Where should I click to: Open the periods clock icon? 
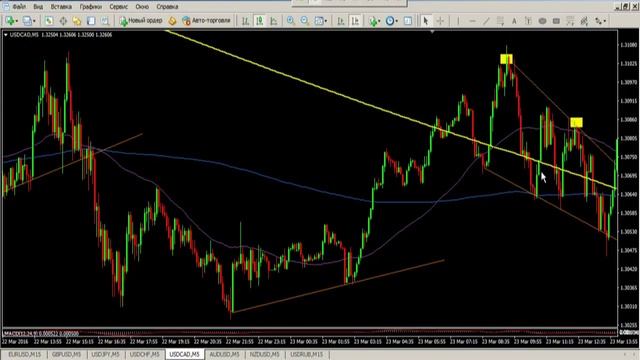(390, 21)
